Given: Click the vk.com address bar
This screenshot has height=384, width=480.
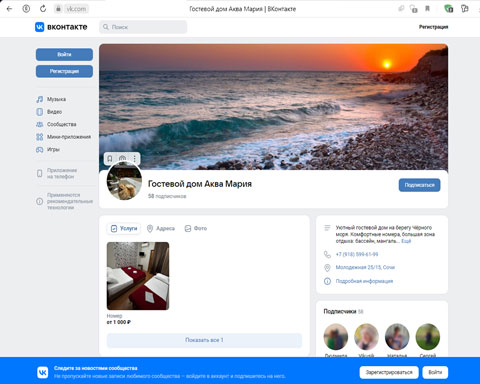Looking at the screenshot, I should coord(76,9).
